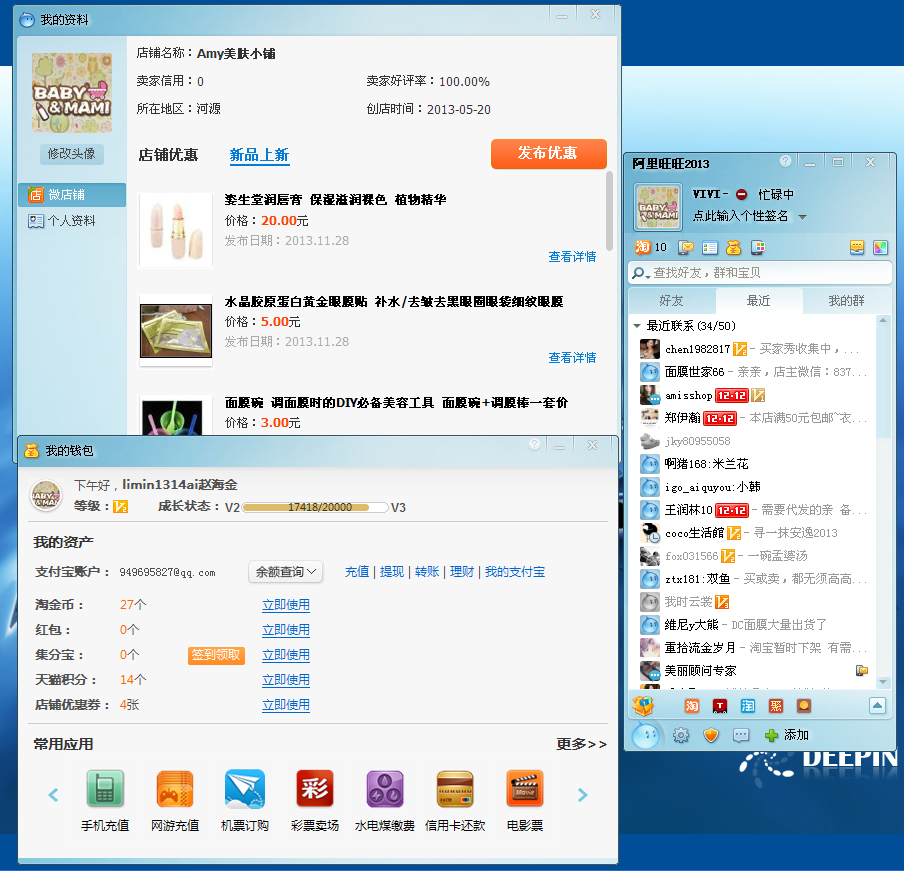Screen dimensions: 904x871
Task: Open 机票订购 flight booking app
Action: click(x=245, y=801)
